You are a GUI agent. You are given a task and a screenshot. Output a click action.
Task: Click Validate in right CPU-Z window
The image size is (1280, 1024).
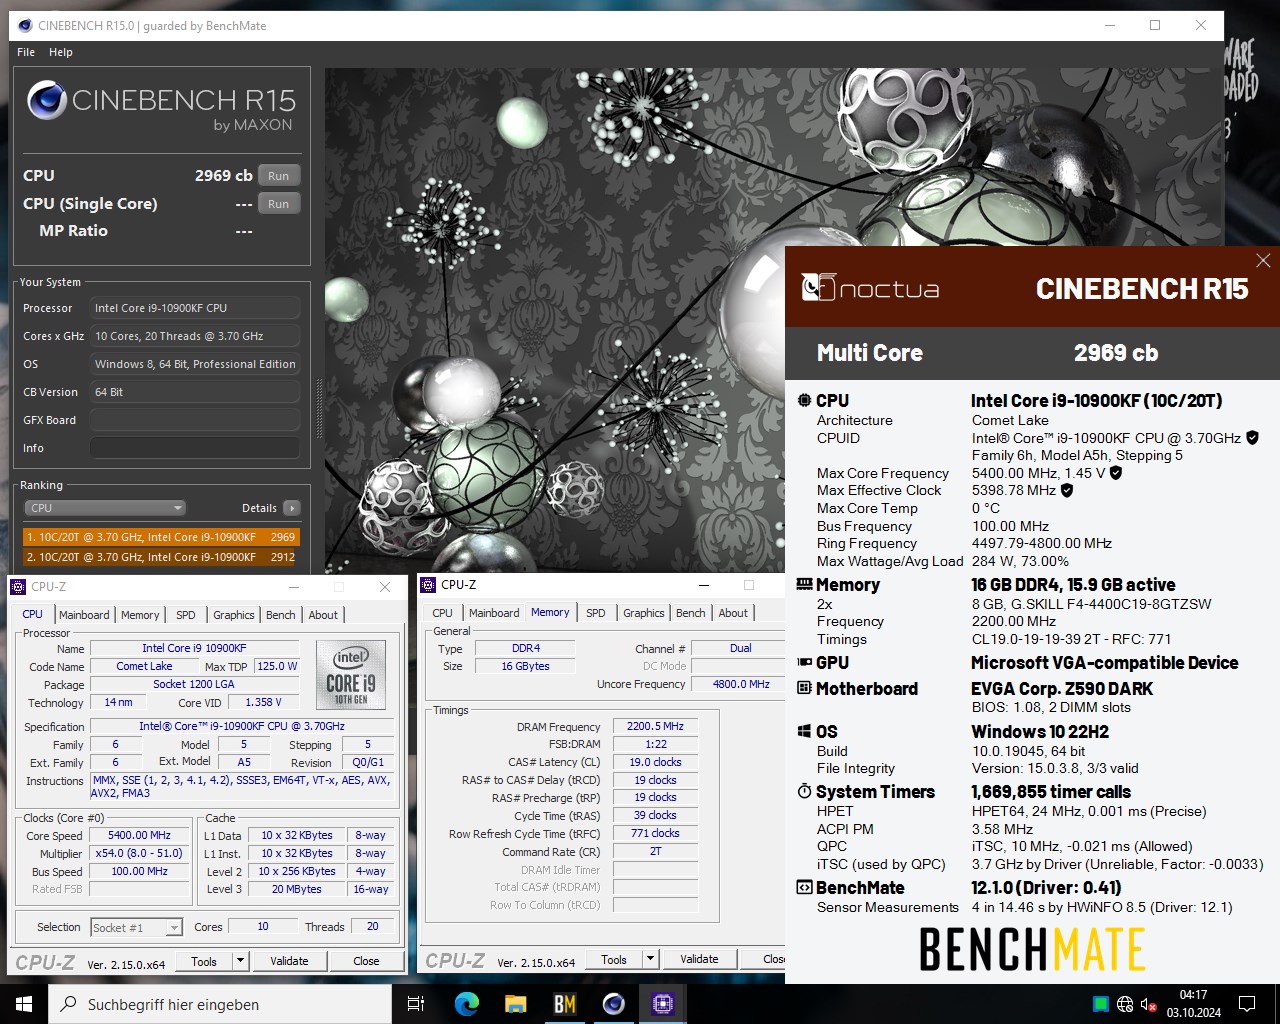coord(699,959)
